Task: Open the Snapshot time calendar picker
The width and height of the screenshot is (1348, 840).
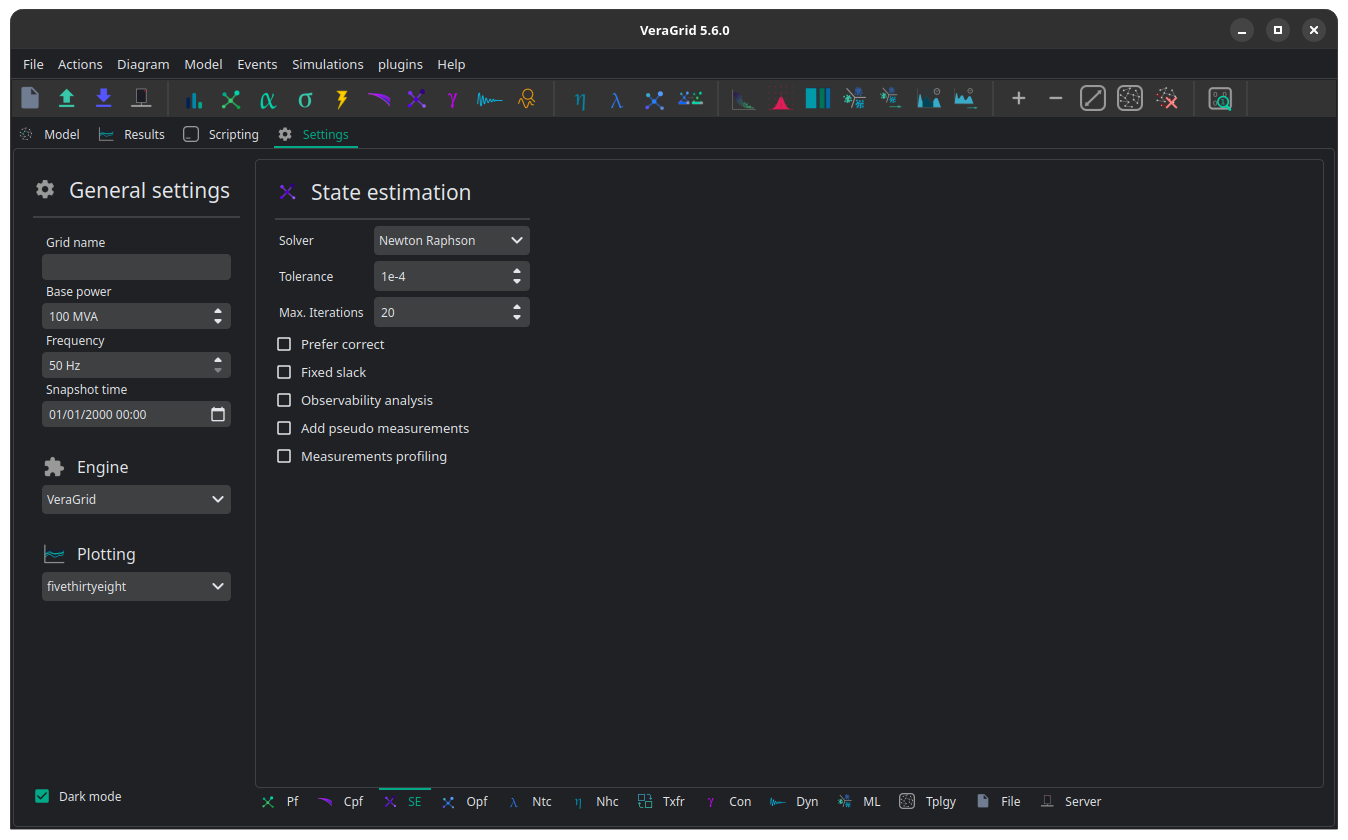Action: tap(218, 414)
